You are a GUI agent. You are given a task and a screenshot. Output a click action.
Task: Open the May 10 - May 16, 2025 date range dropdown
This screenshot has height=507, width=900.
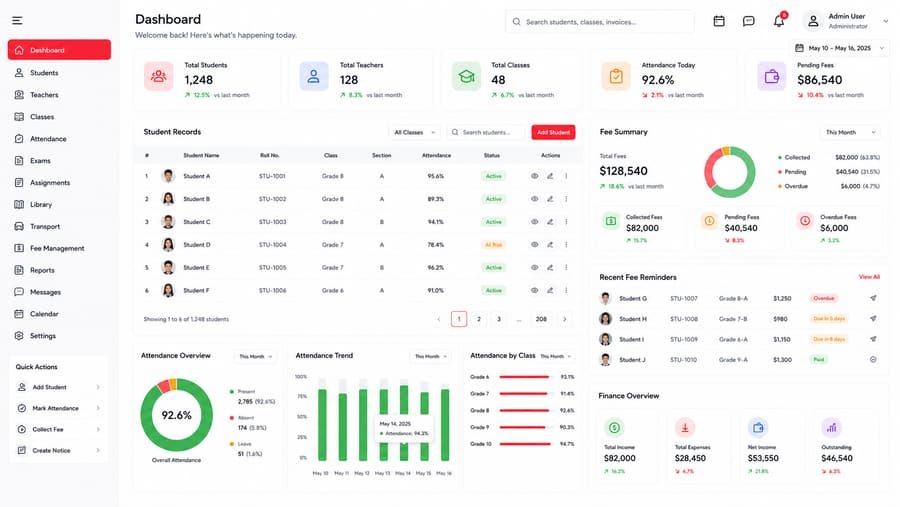(840, 48)
